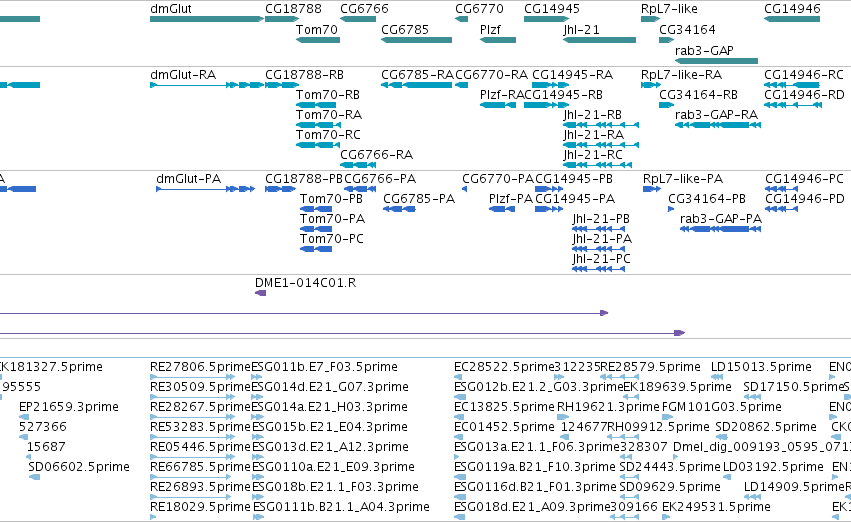Image resolution: width=851 pixels, height=522 pixels.
Task: Select the dmGlut-RA transcript label
Action: point(183,75)
